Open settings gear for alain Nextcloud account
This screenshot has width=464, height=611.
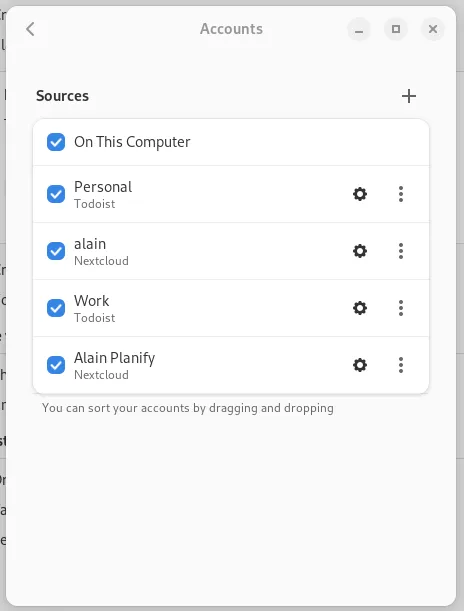360,251
